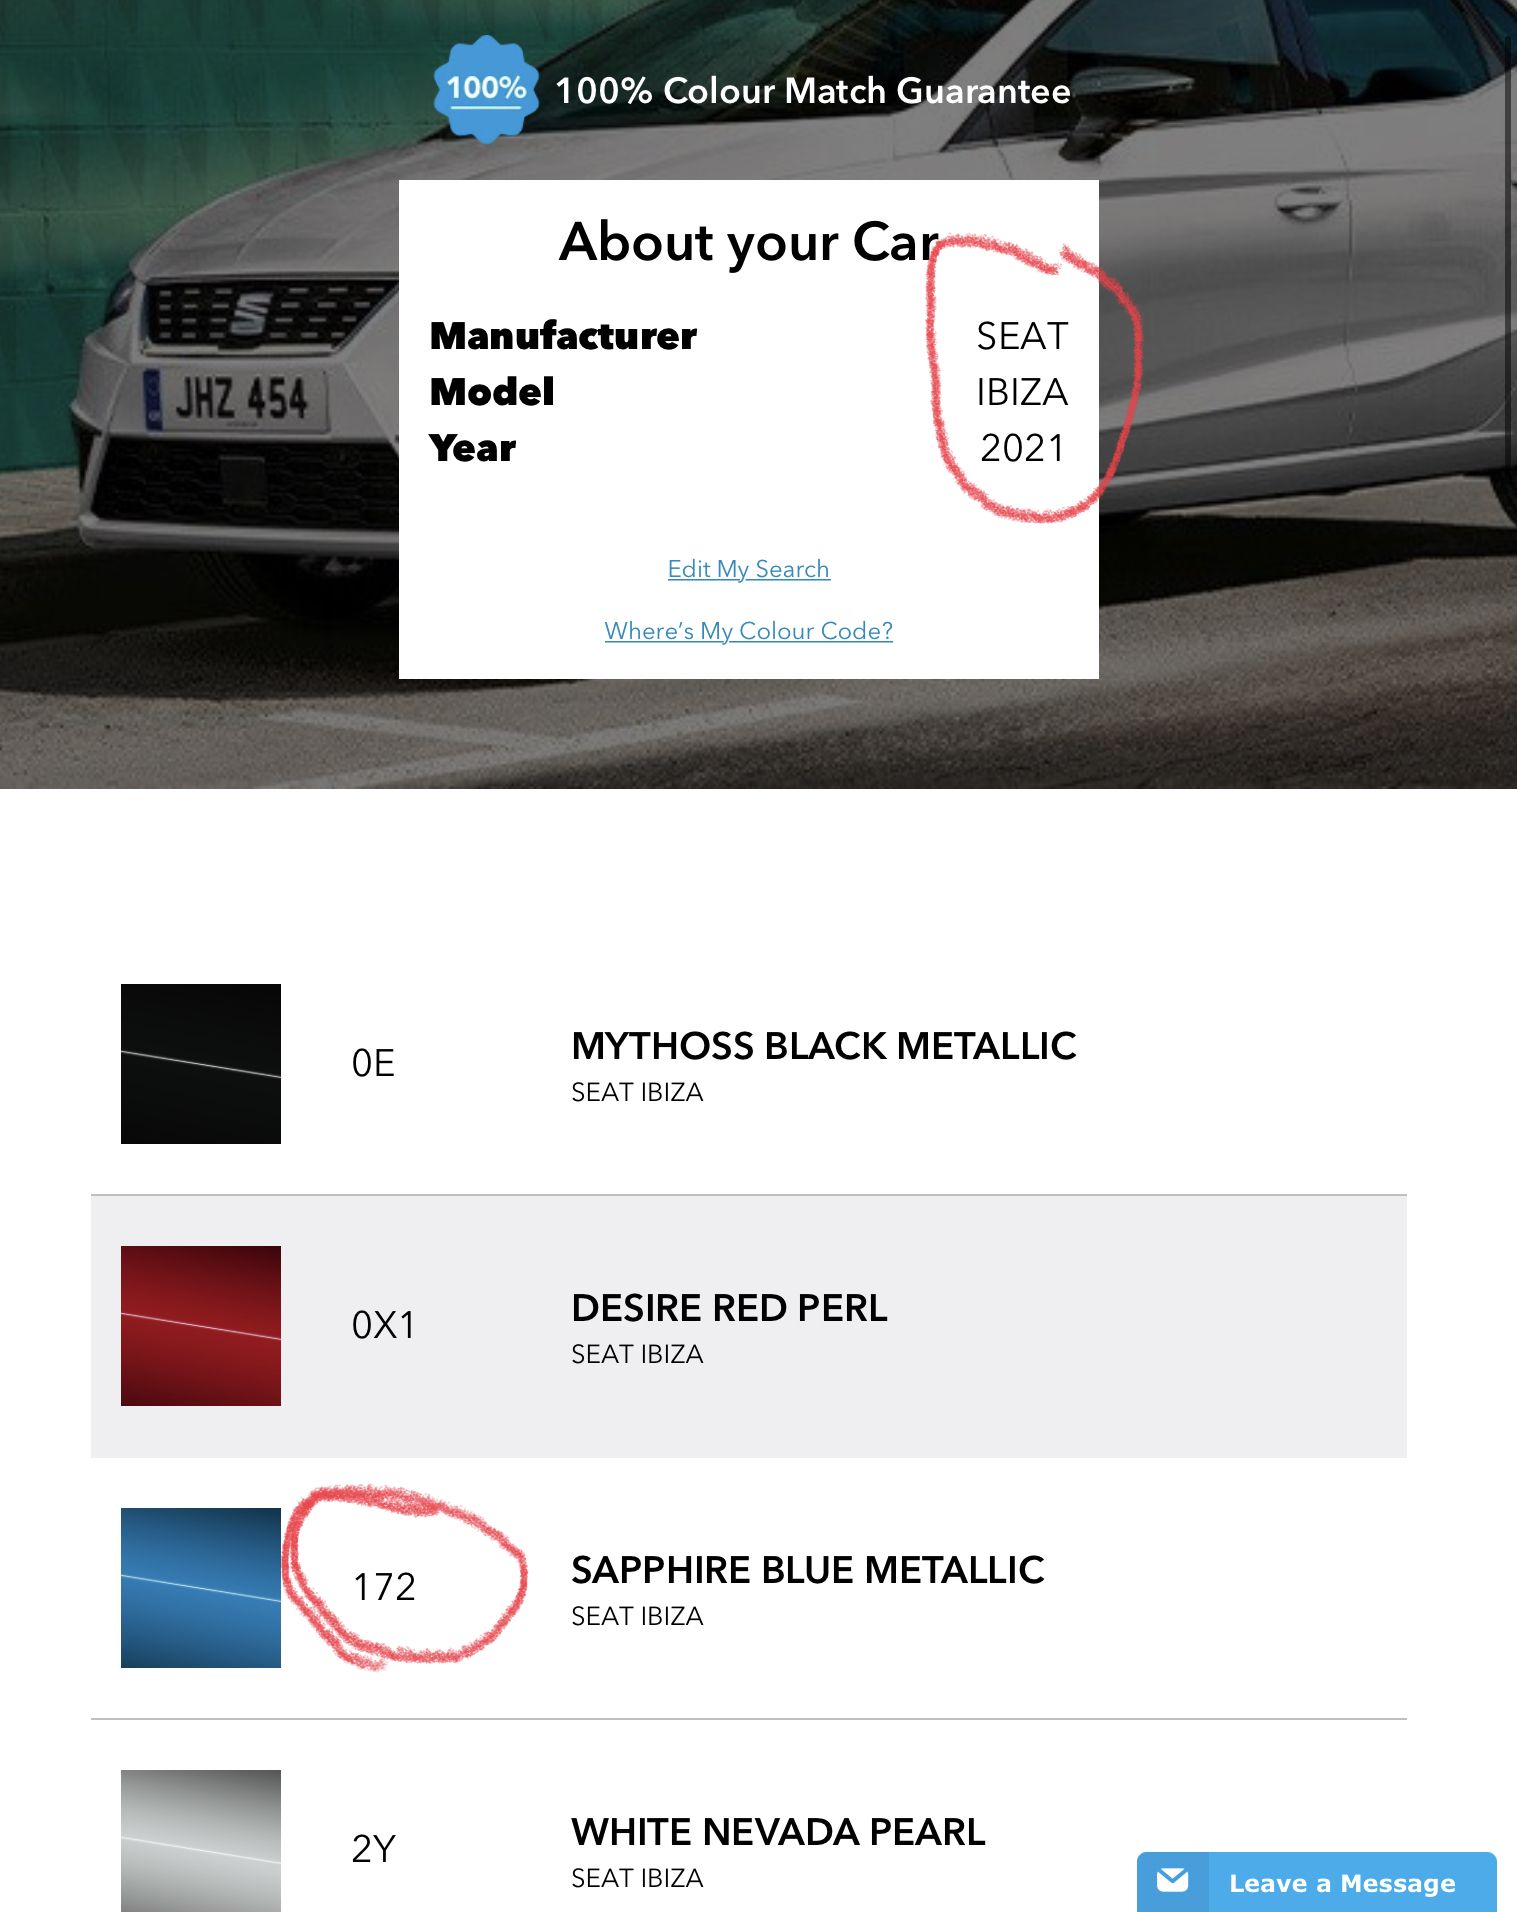Click colour code 2Y
This screenshot has width=1517, height=1912.
(x=374, y=1849)
